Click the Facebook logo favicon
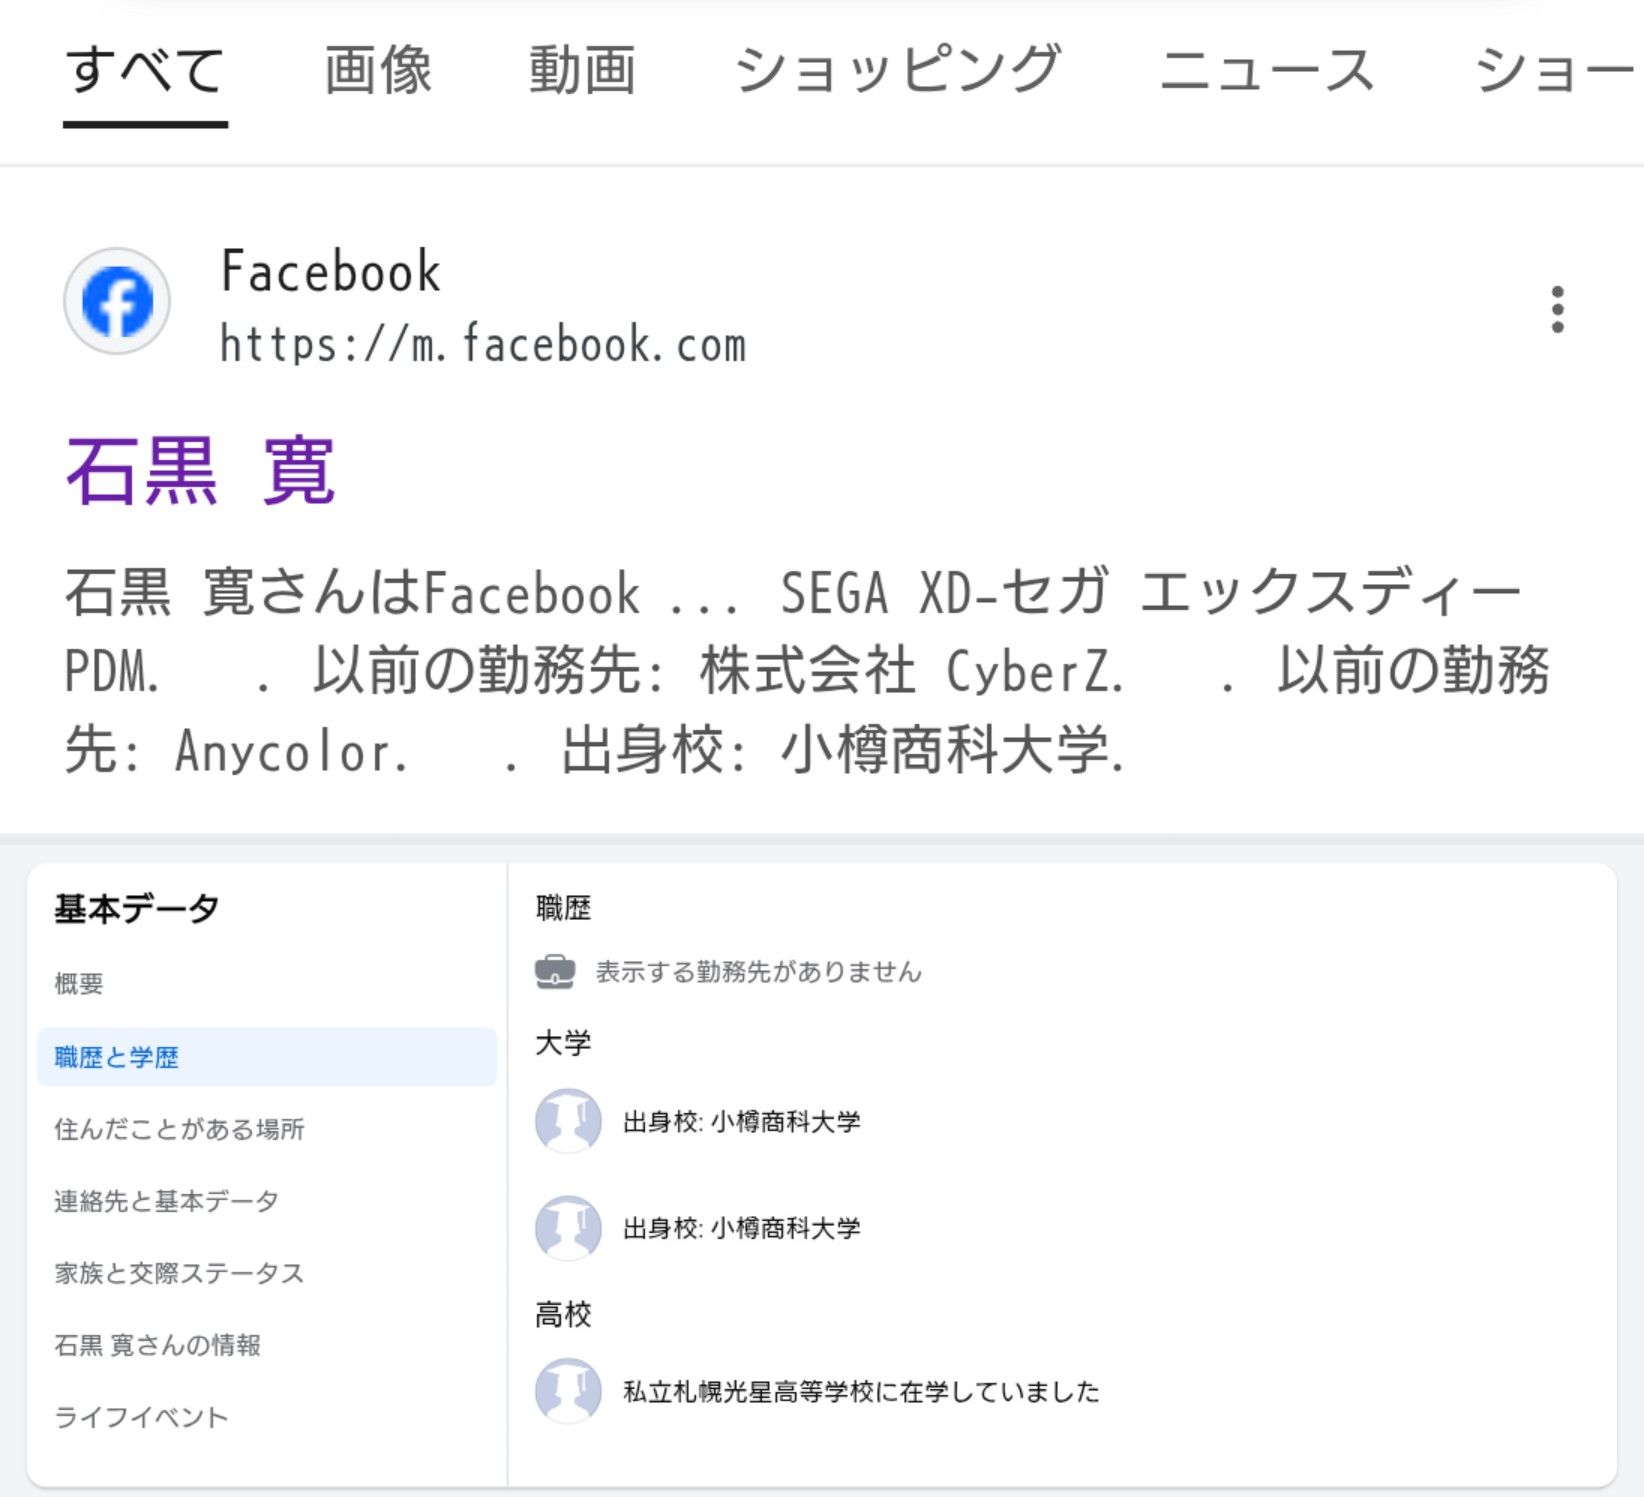1644x1497 pixels. tap(117, 301)
